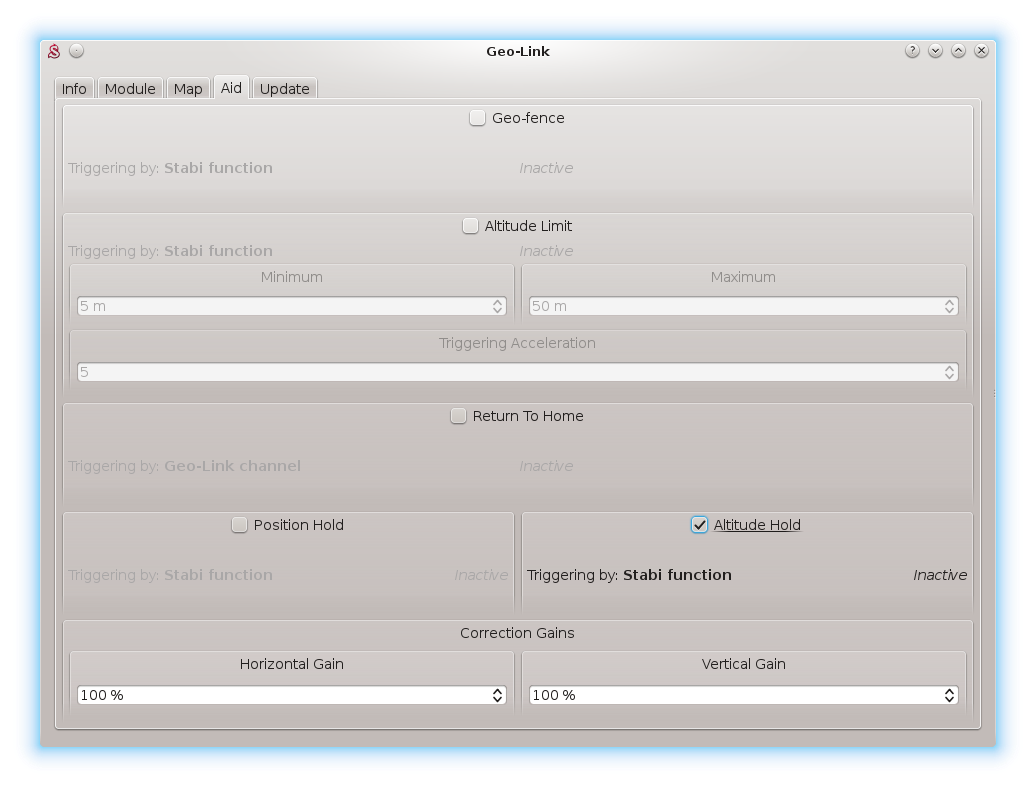Enable the Position Hold checkbox
1036x787 pixels.
point(239,525)
